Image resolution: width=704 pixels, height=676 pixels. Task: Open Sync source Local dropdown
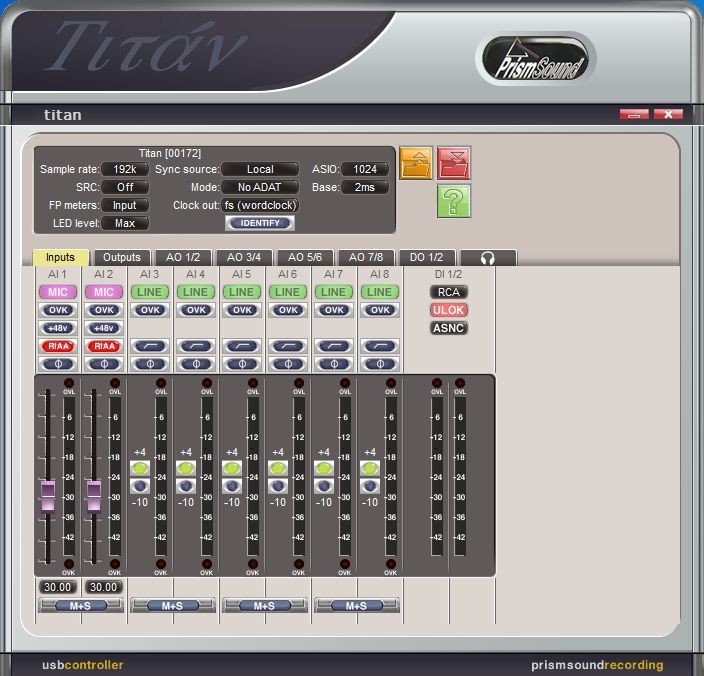pyautogui.click(x=260, y=169)
